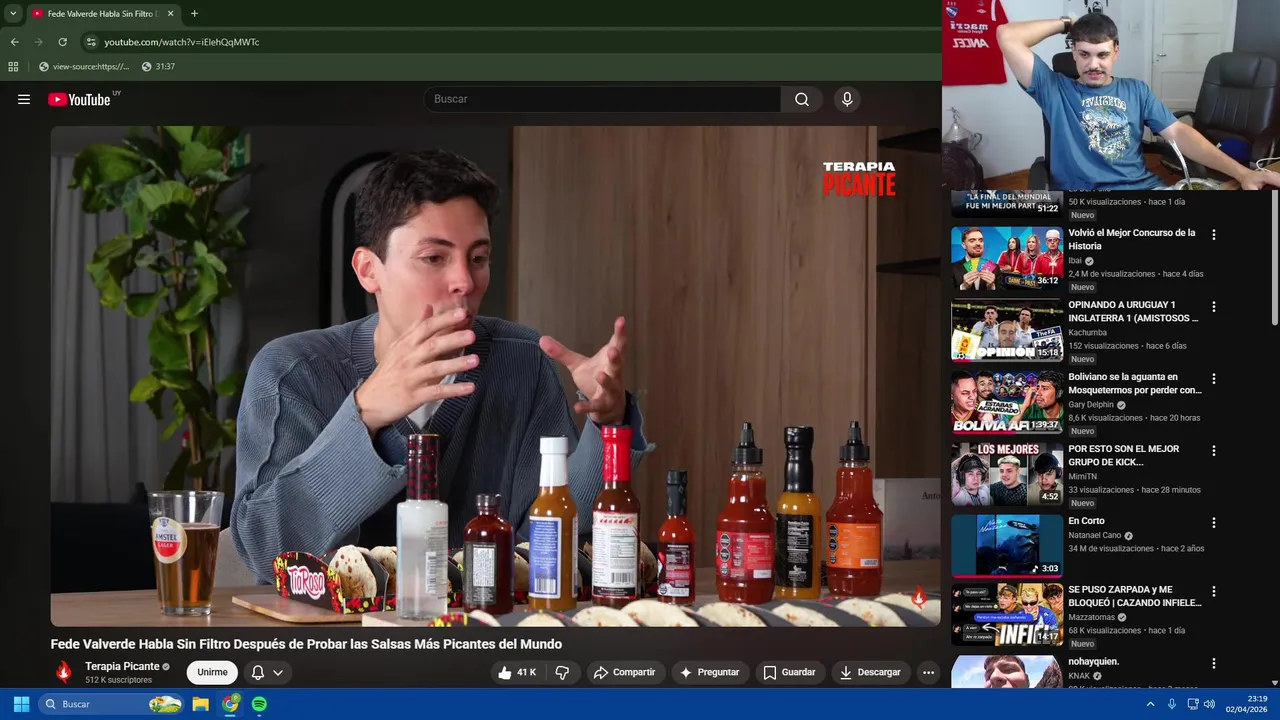Open the En Corto video title
The image size is (1280, 720).
pos(1086,521)
